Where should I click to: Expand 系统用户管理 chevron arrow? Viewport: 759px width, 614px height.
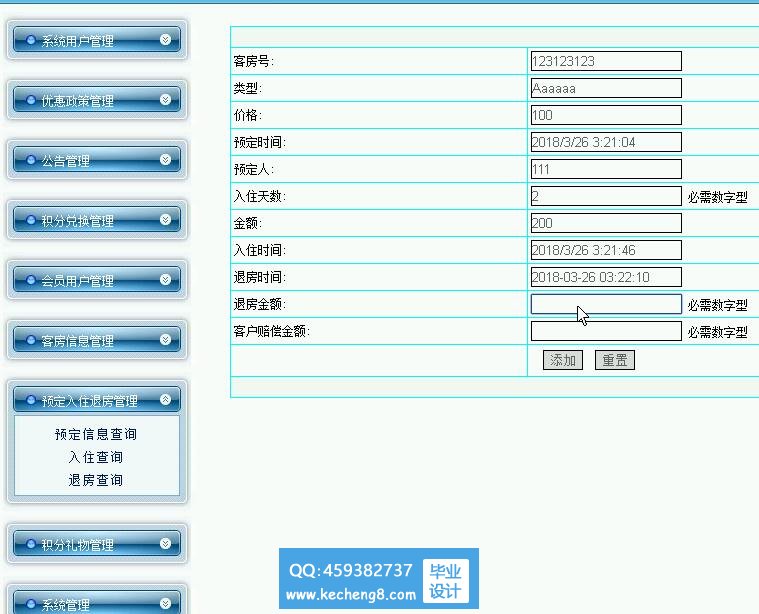click(166, 40)
